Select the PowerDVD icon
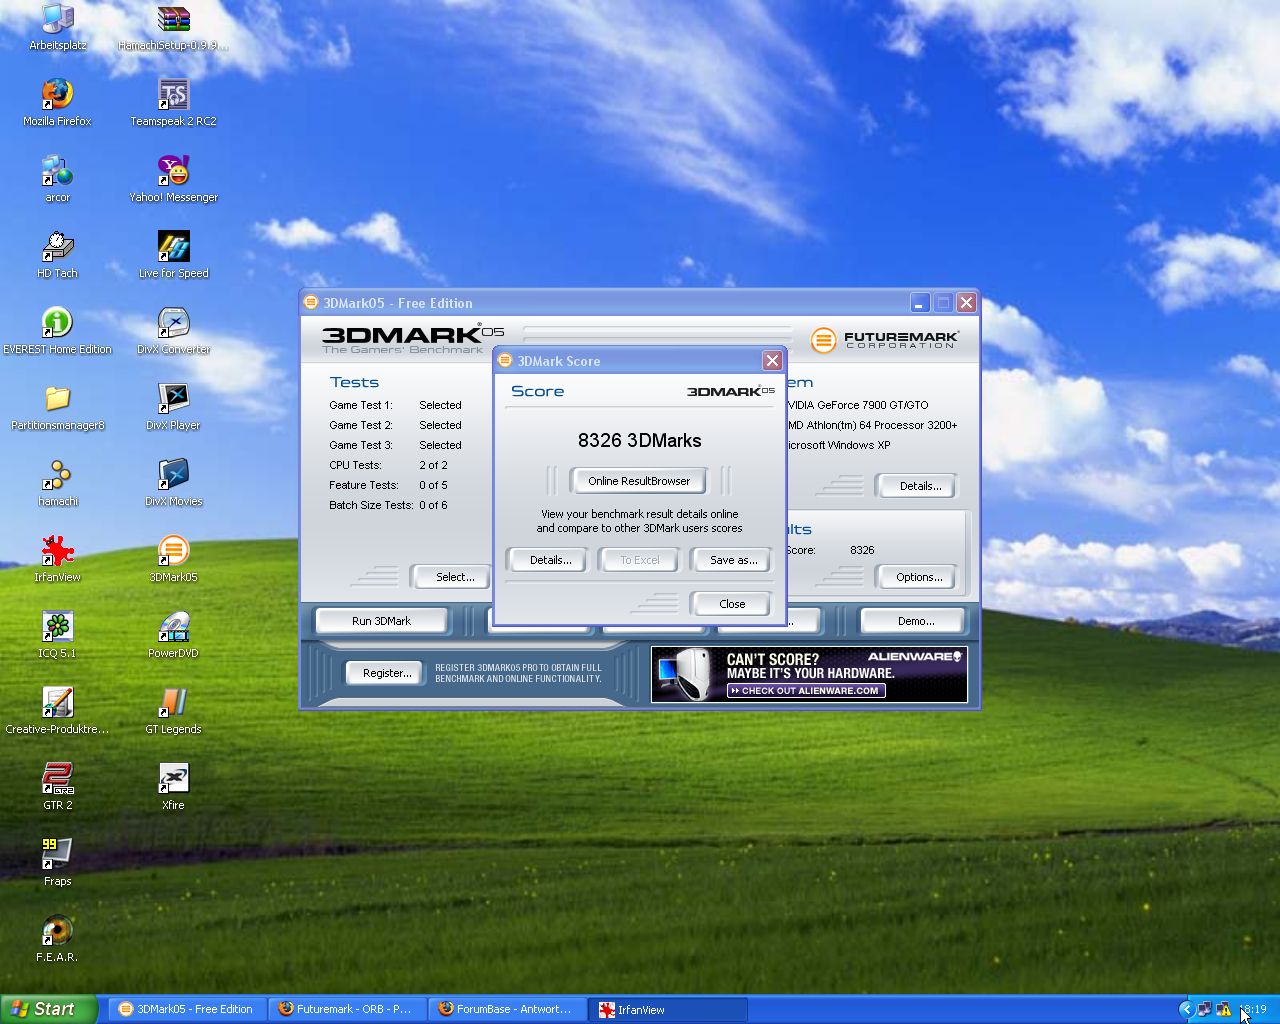Viewport: 1280px width, 1024px height. (173, 635)
